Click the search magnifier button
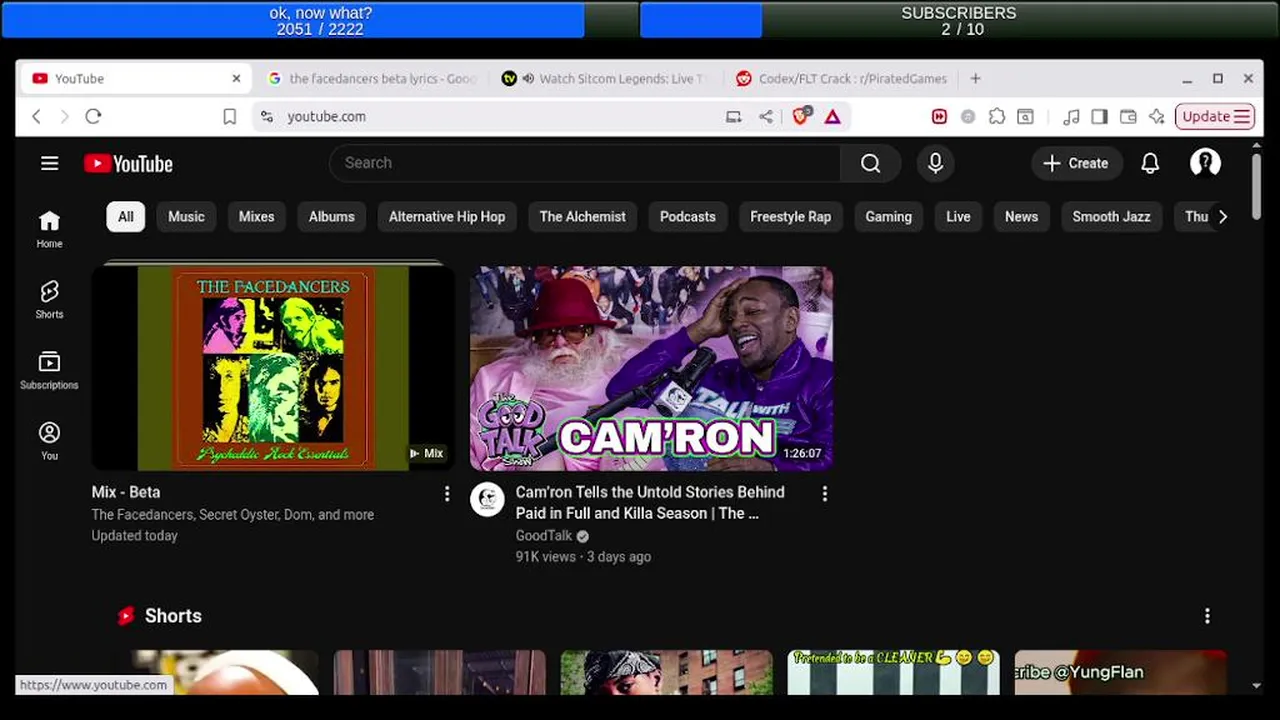This screenshot has height=720, width=1280. click(871, 163)
